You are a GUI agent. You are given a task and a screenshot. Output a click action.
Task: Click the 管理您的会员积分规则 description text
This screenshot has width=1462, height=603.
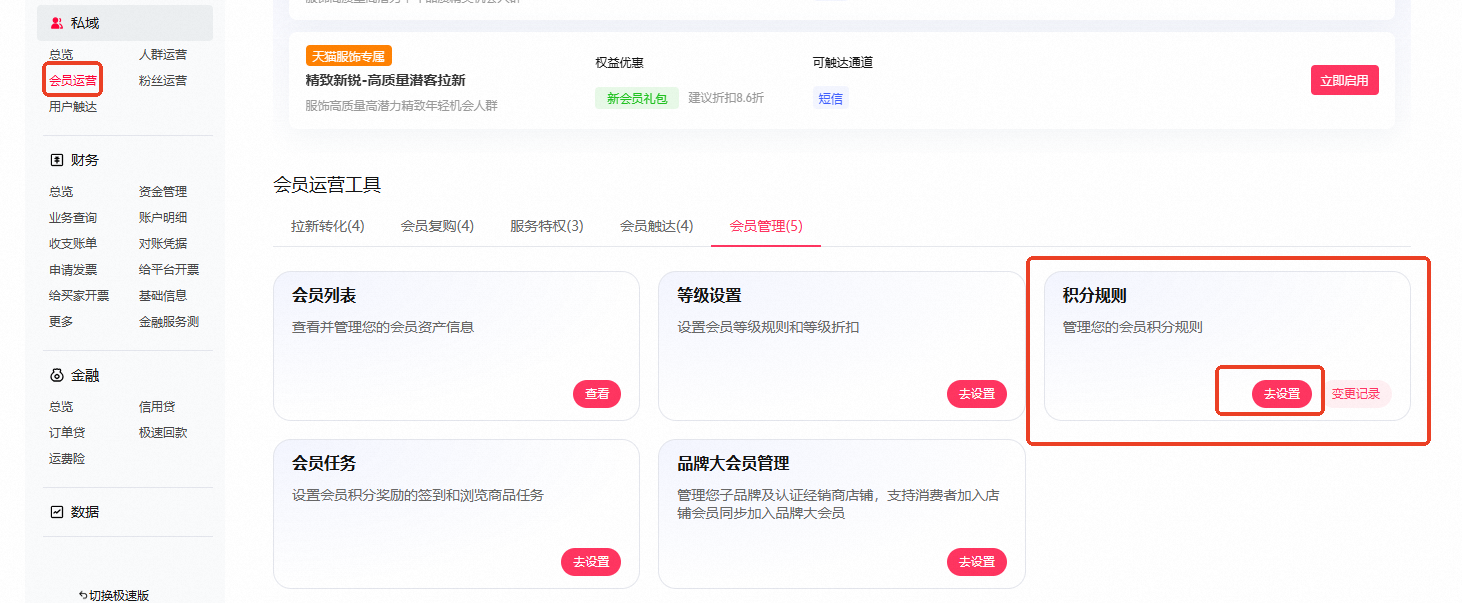click(x=1133, y=327)
